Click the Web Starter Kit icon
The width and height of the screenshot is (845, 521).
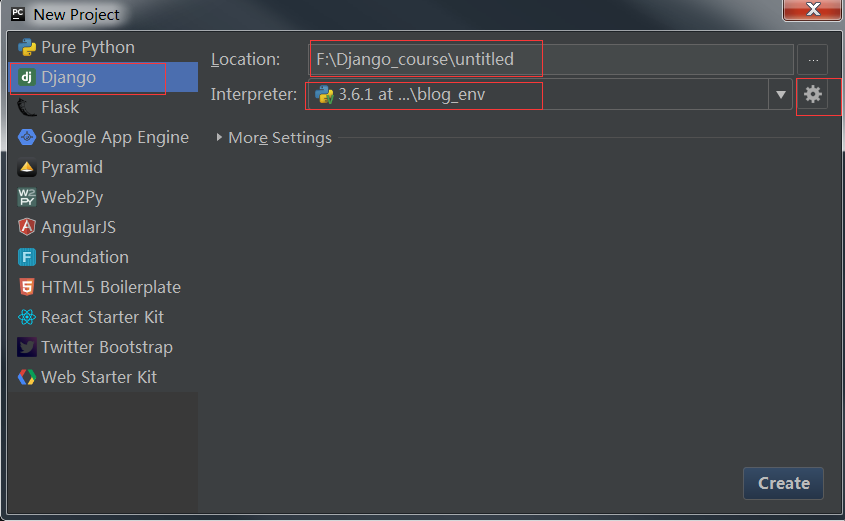point(26,377)
